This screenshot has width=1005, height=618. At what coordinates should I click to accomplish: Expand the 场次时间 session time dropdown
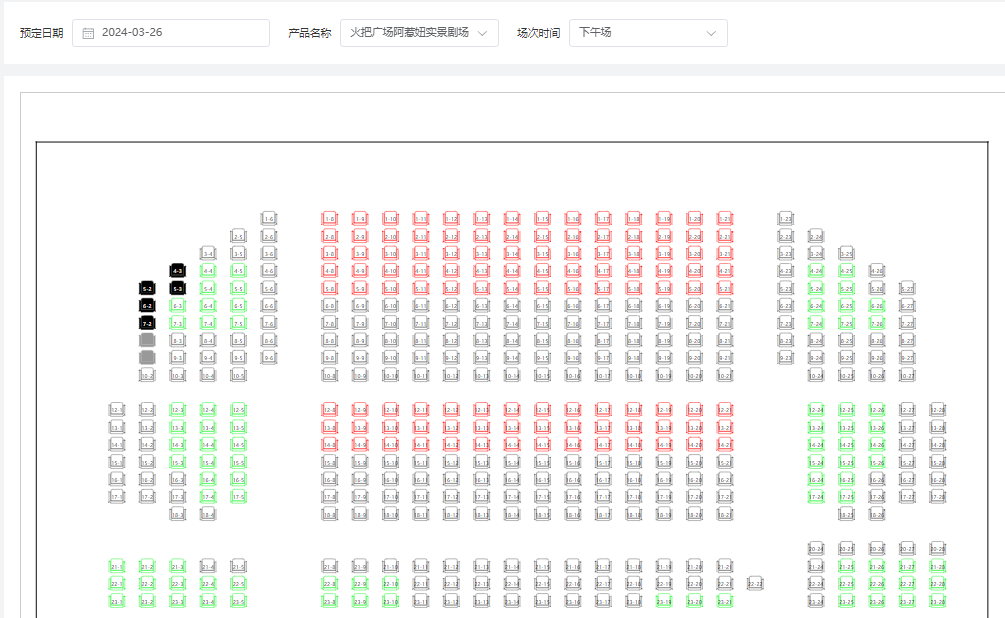click(647, 33)
